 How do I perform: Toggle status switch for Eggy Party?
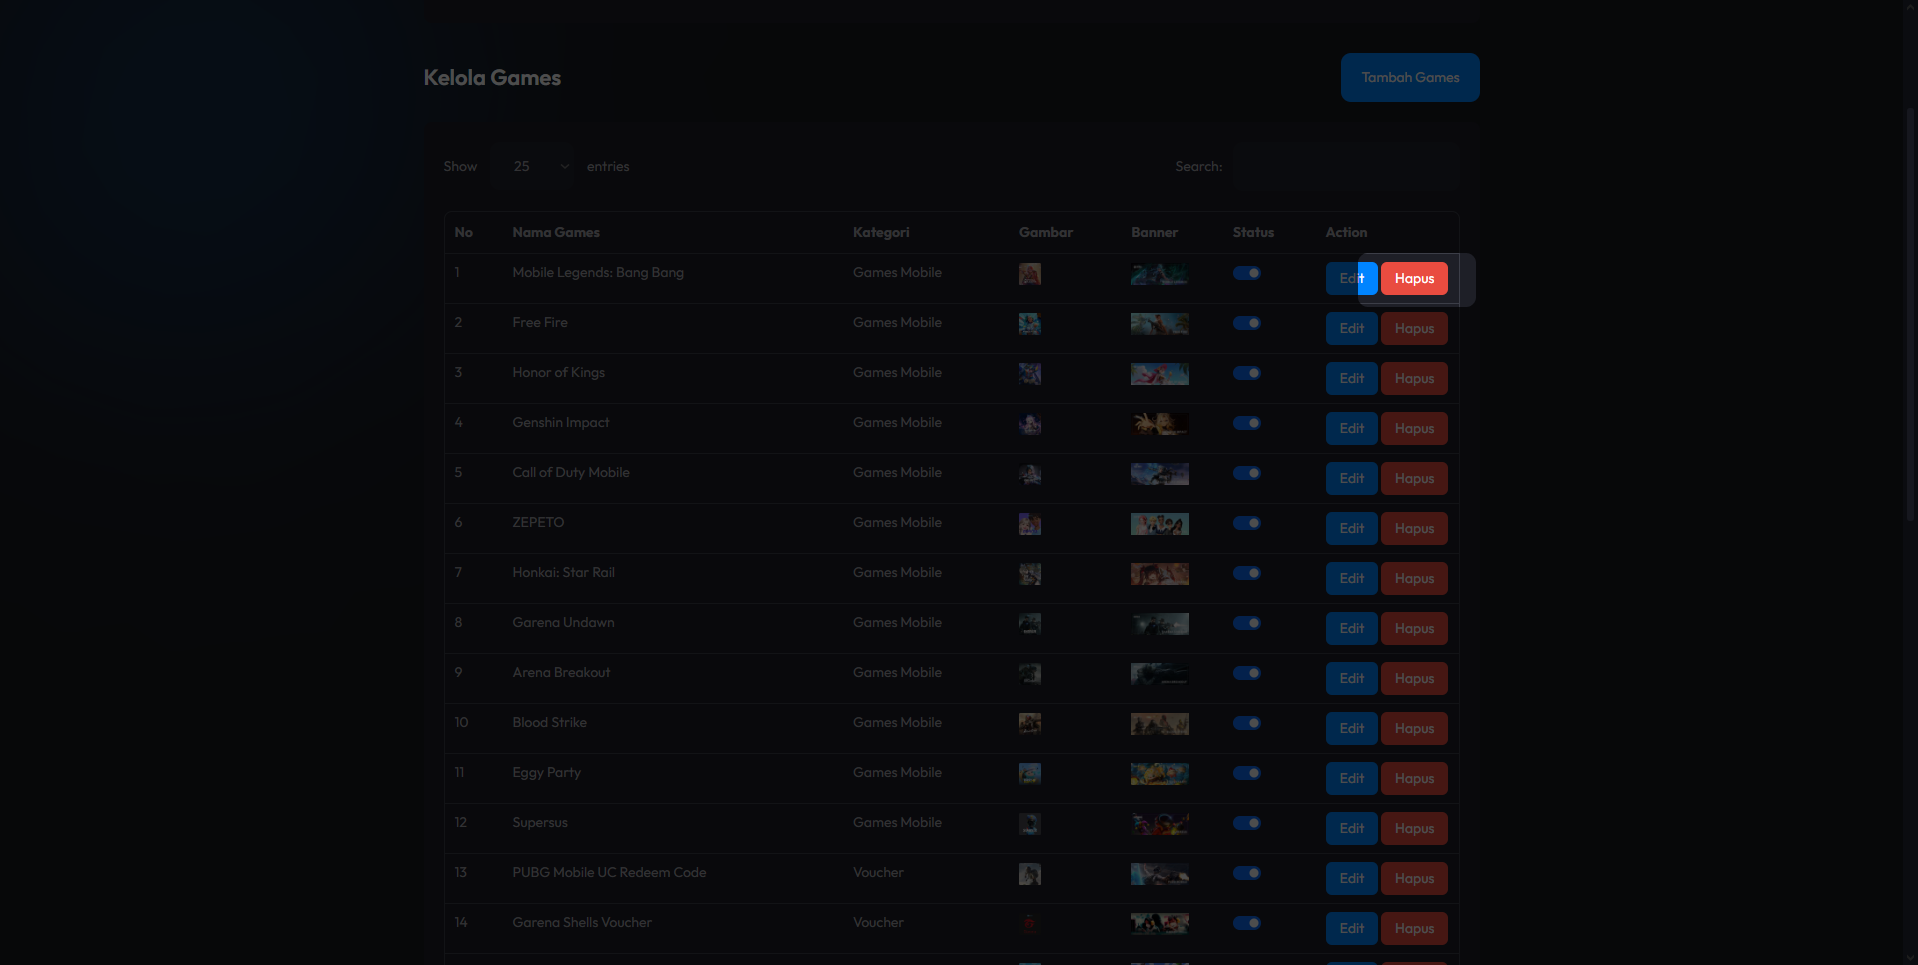(x=1247, y=773)
